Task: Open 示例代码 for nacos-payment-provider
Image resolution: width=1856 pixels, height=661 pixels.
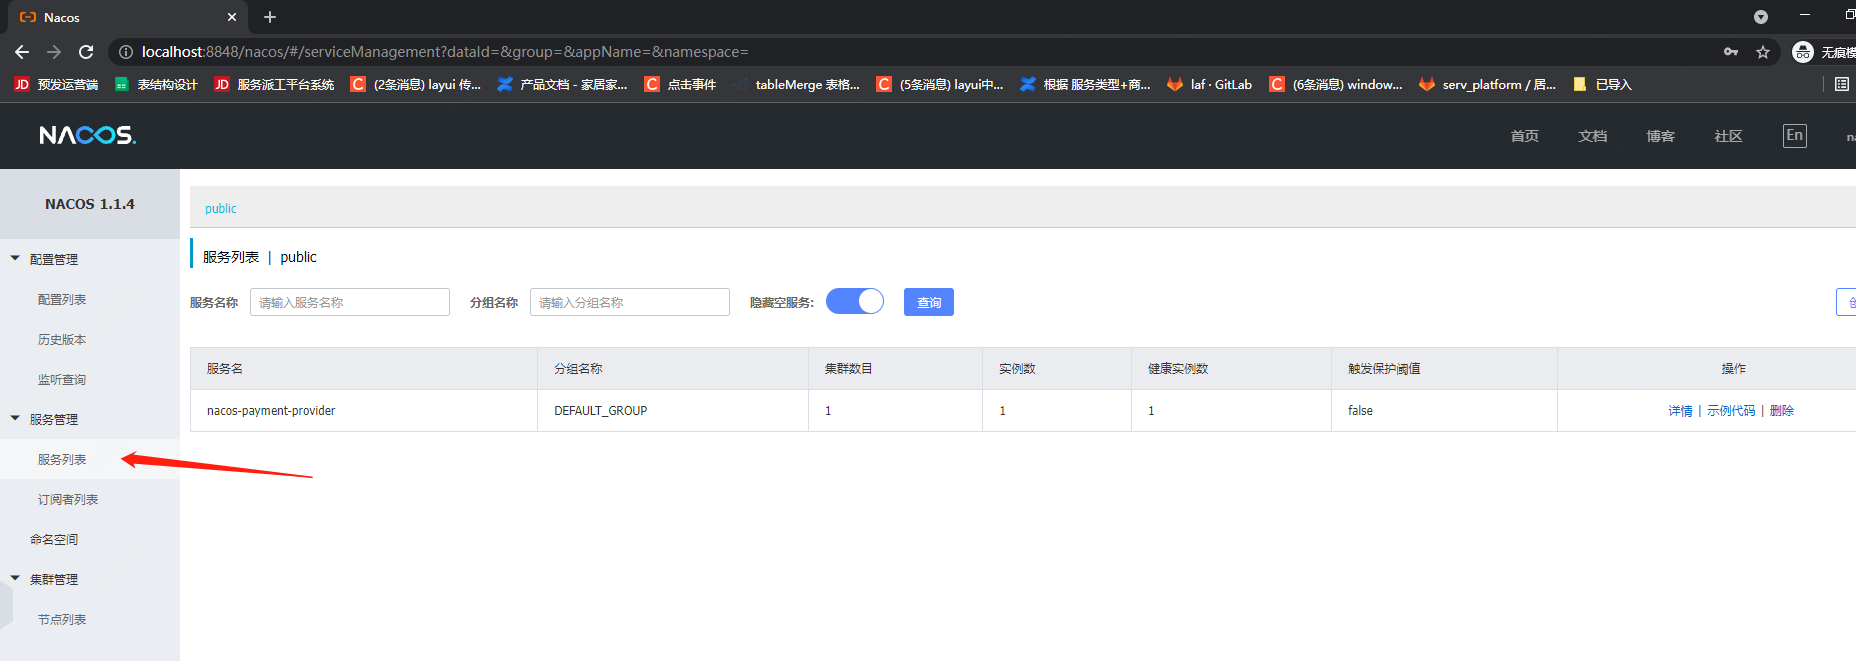Action: (x=1731, y=411)
